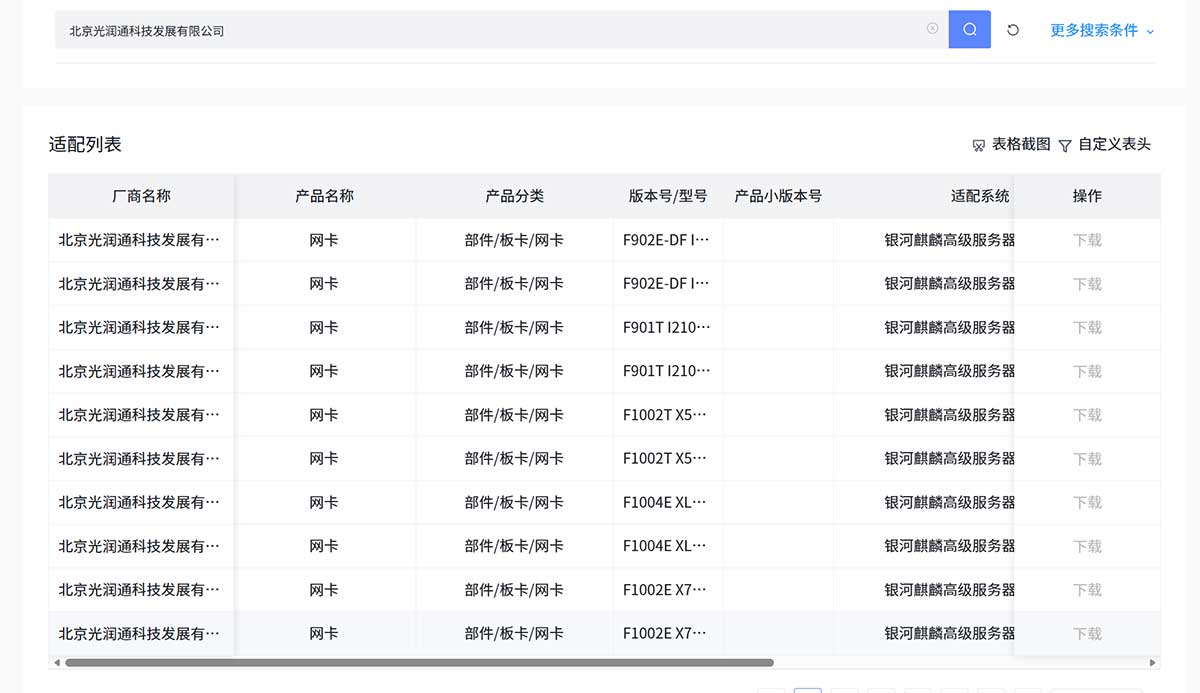The height and width of the screenshot is (693, 1200).
Task: Click the highlighted row's 部件/板卡/网卡 cell
Action: [514, 633]
